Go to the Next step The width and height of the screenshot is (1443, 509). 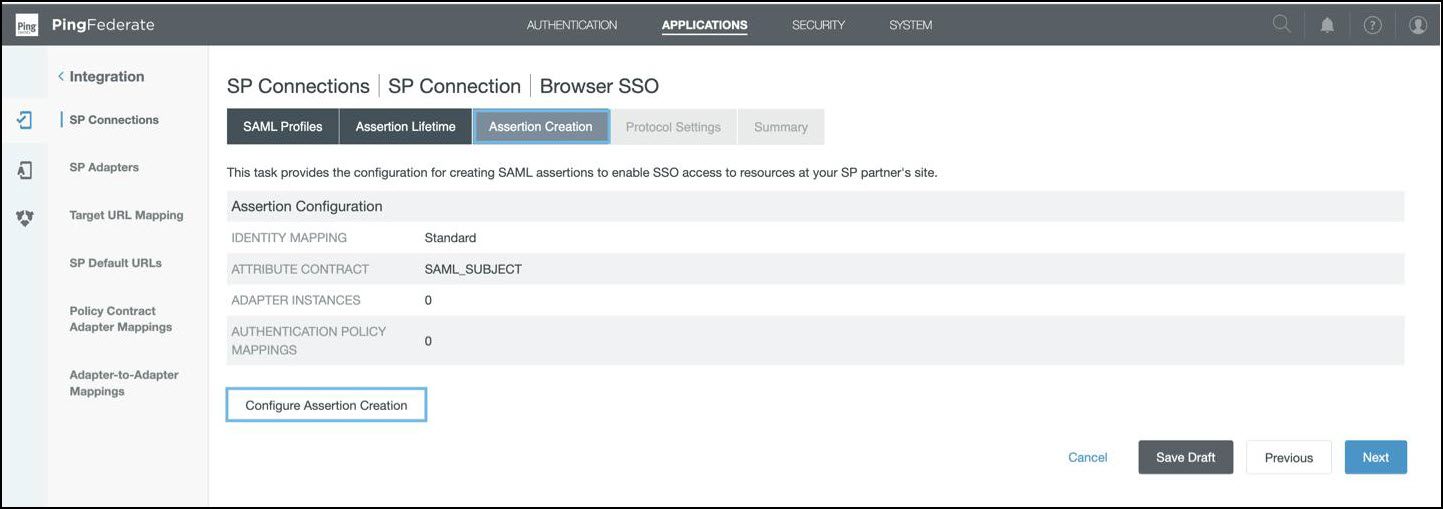(1375, 457)
